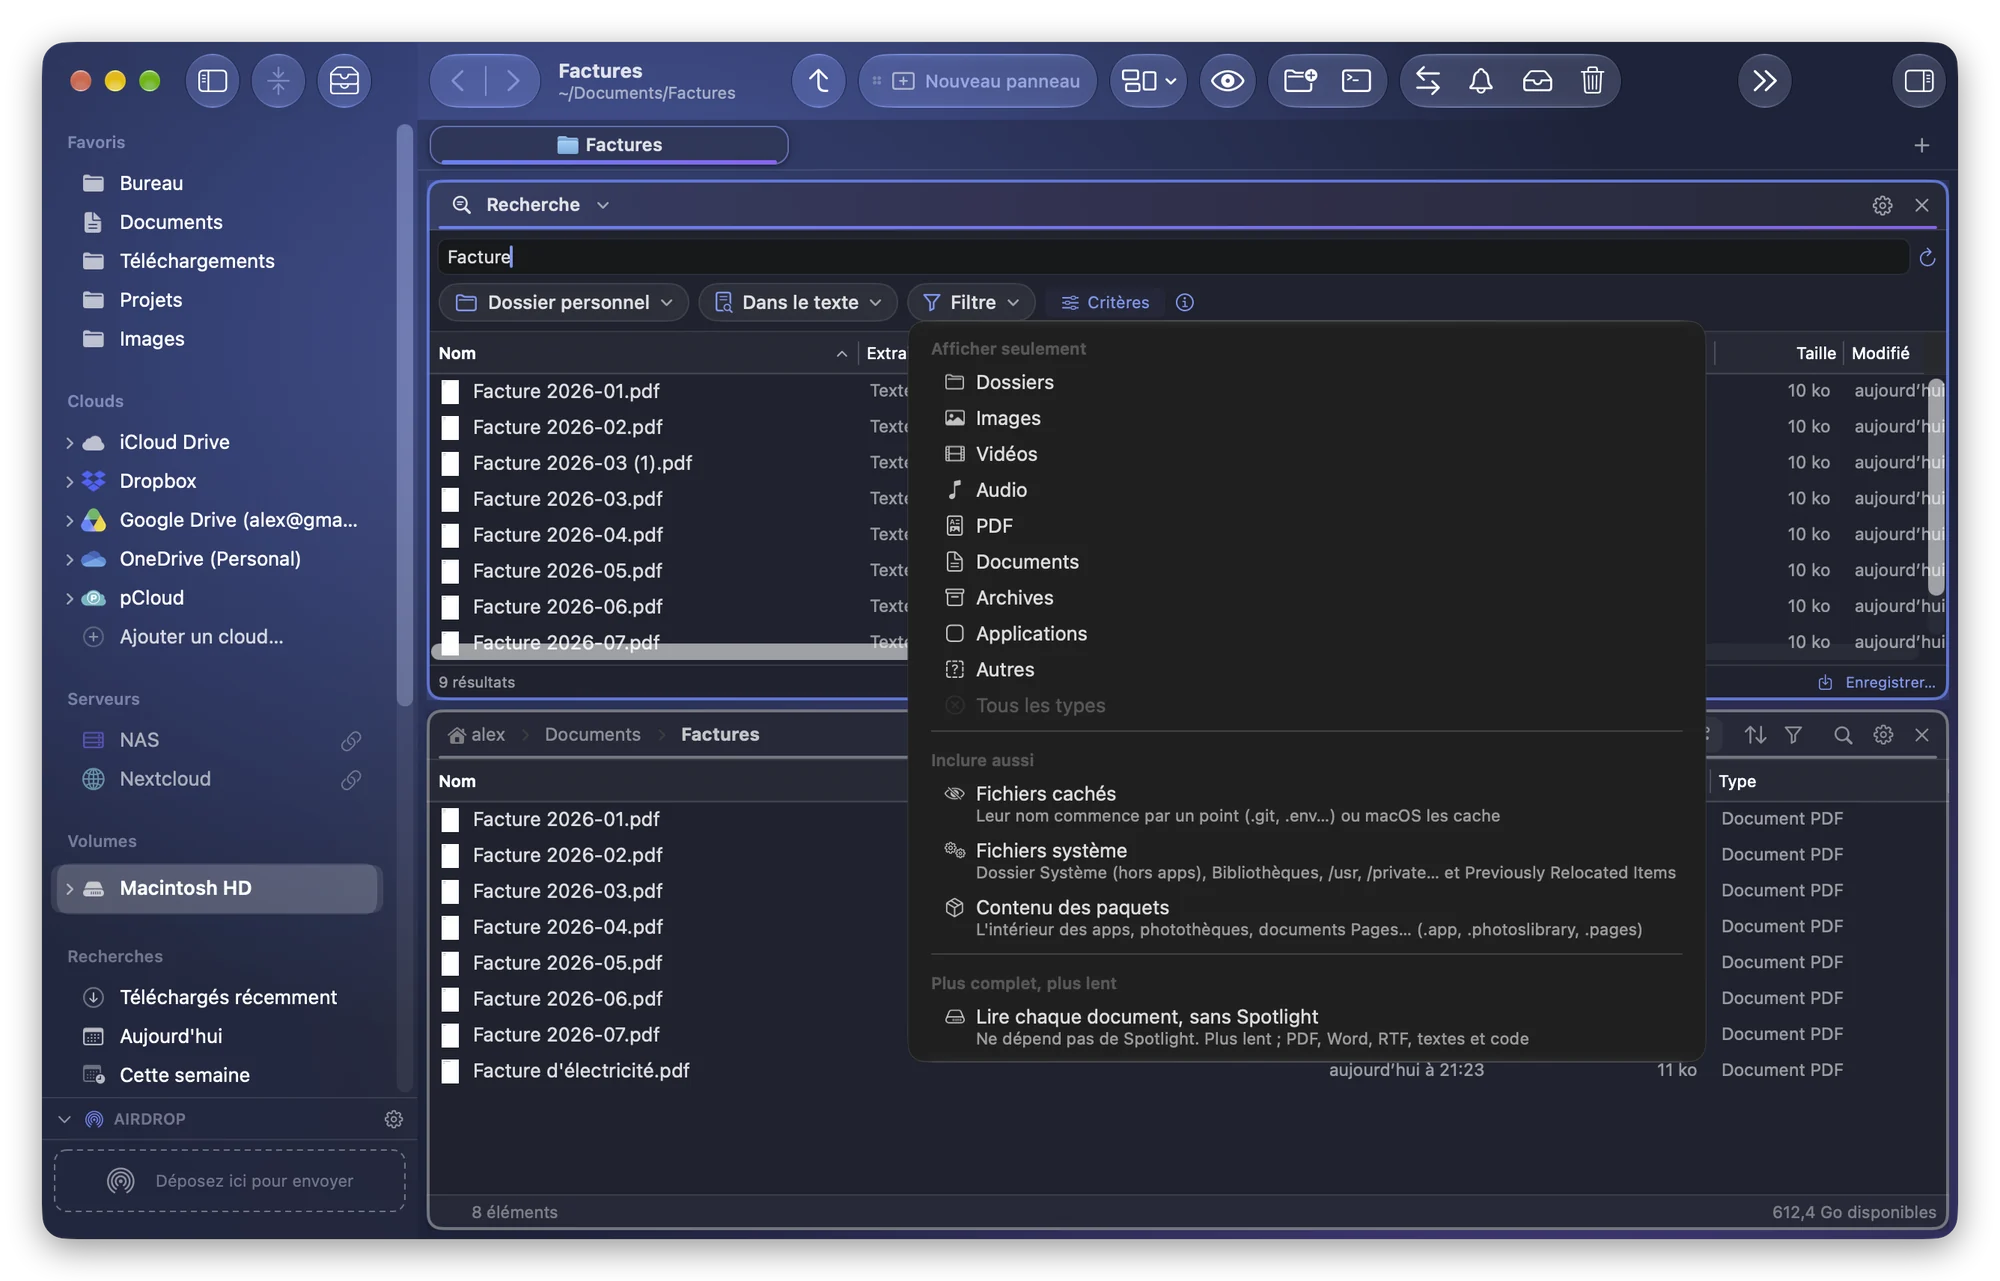Image resolution: width=2000 pixels, height=1281 pixels.
Task: Open the panel layout dropdown
Action: click(x=1148, y=81)
